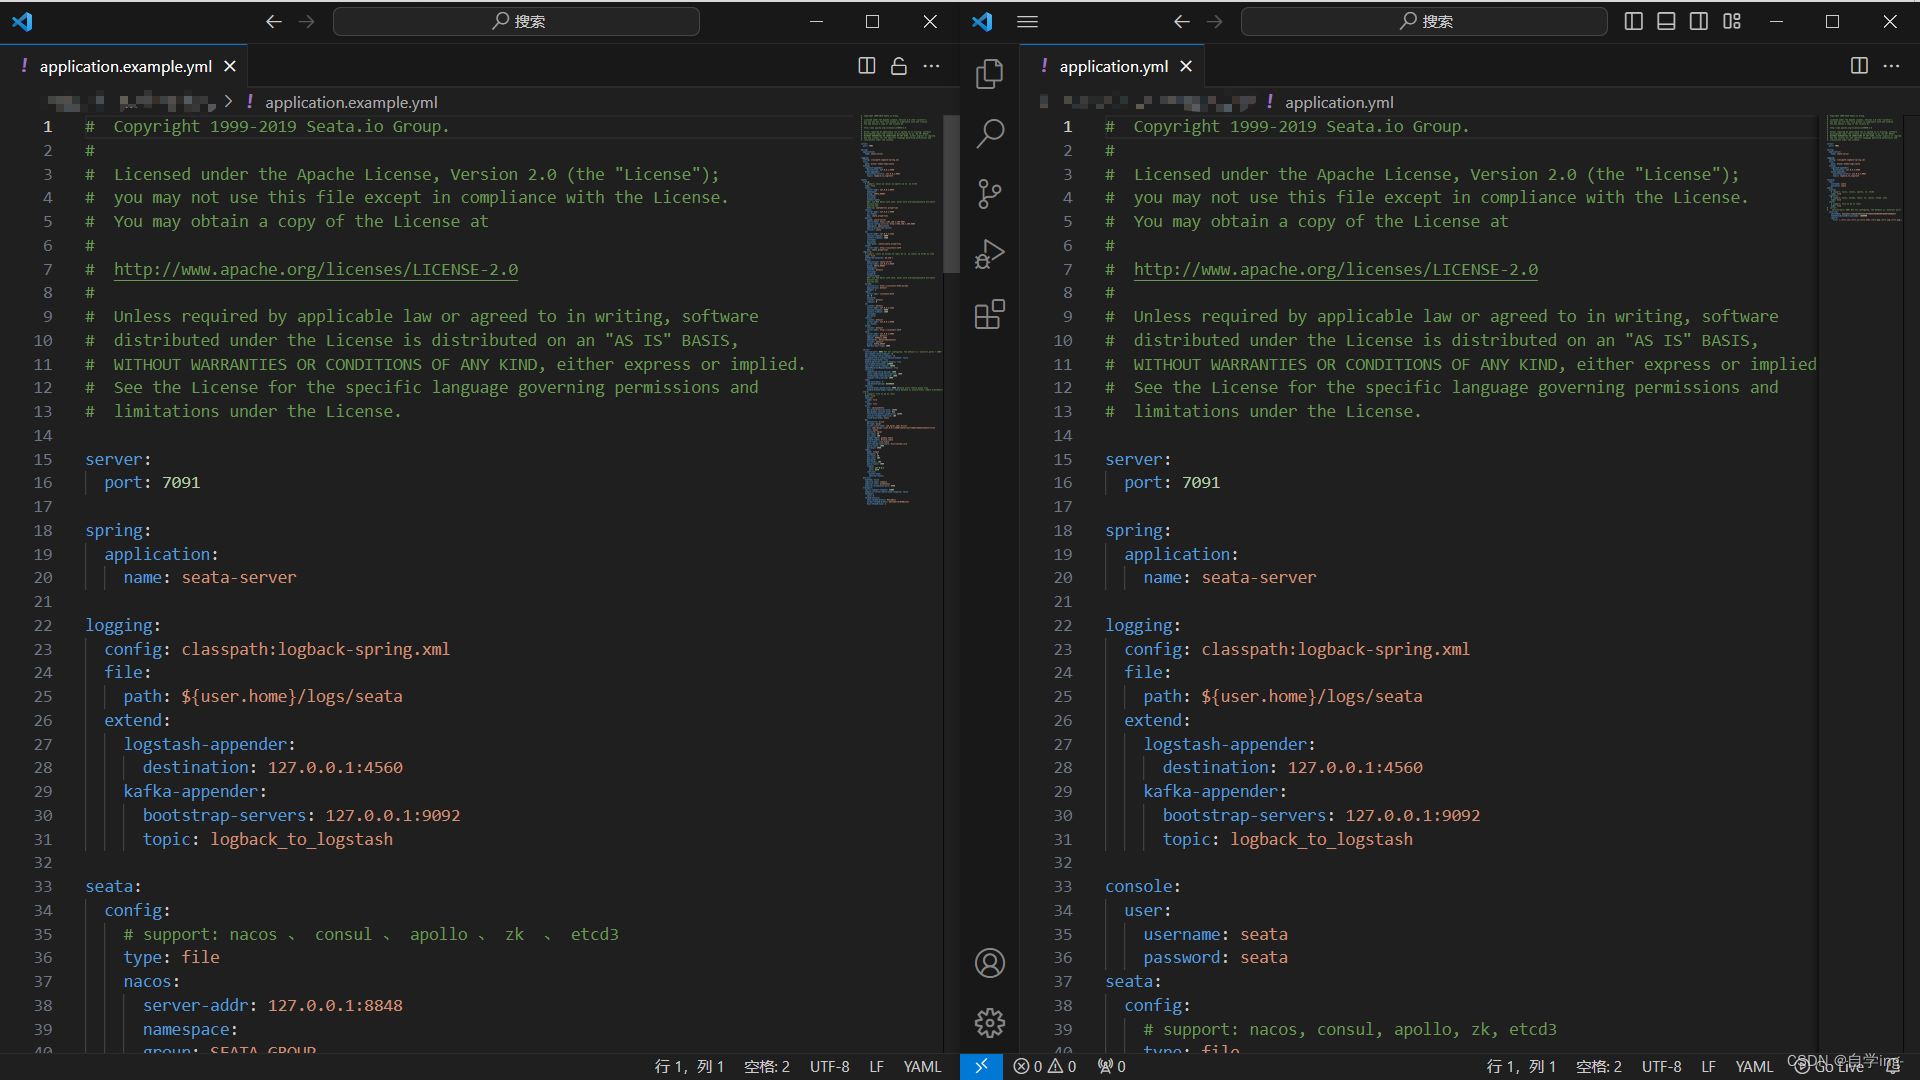1920x1080 pixels.
Task: Open forwarded ports indicator in status bar
Action: tap(1112, 1066)
